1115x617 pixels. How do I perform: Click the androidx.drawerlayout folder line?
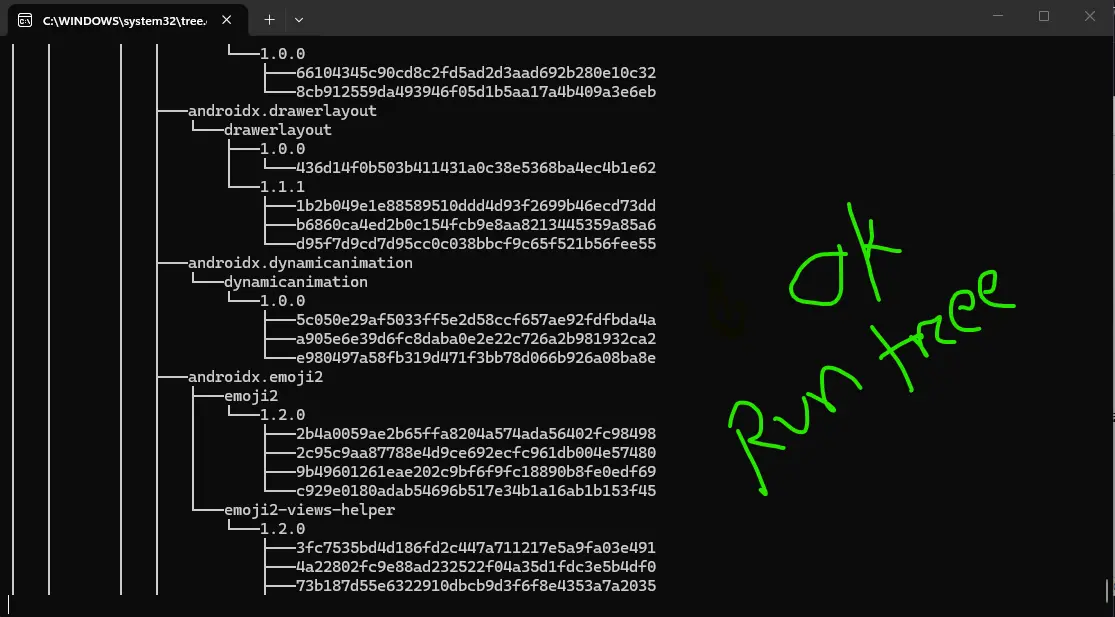(x=282, y=111)
